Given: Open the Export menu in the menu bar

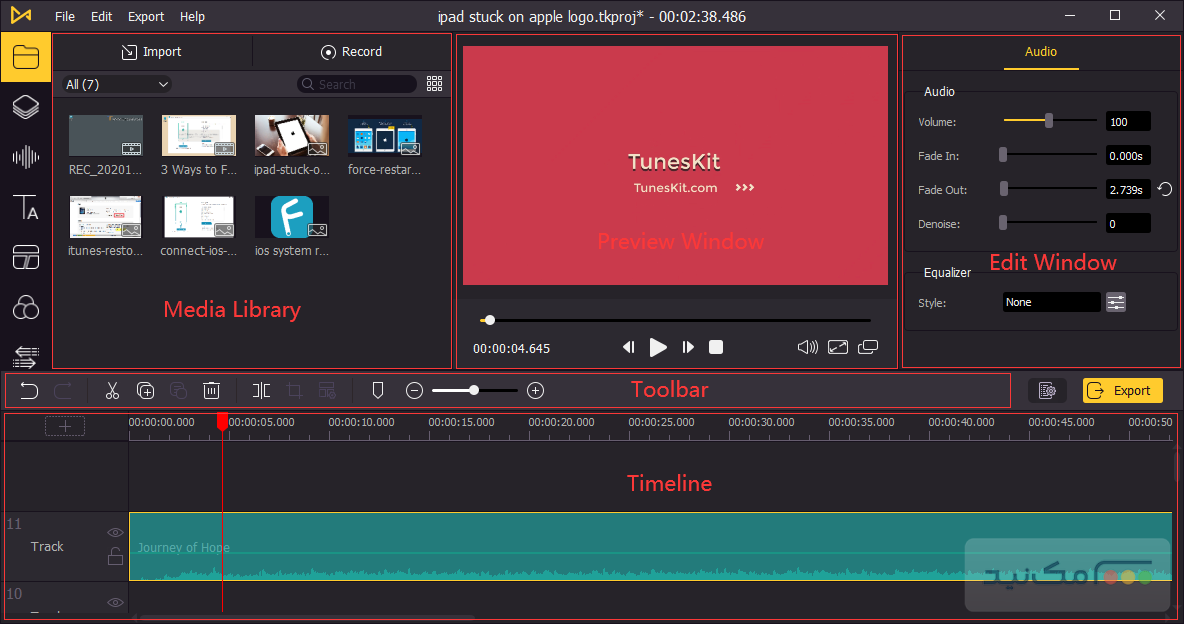Looking at the screenshot, I should pos(146,16).
